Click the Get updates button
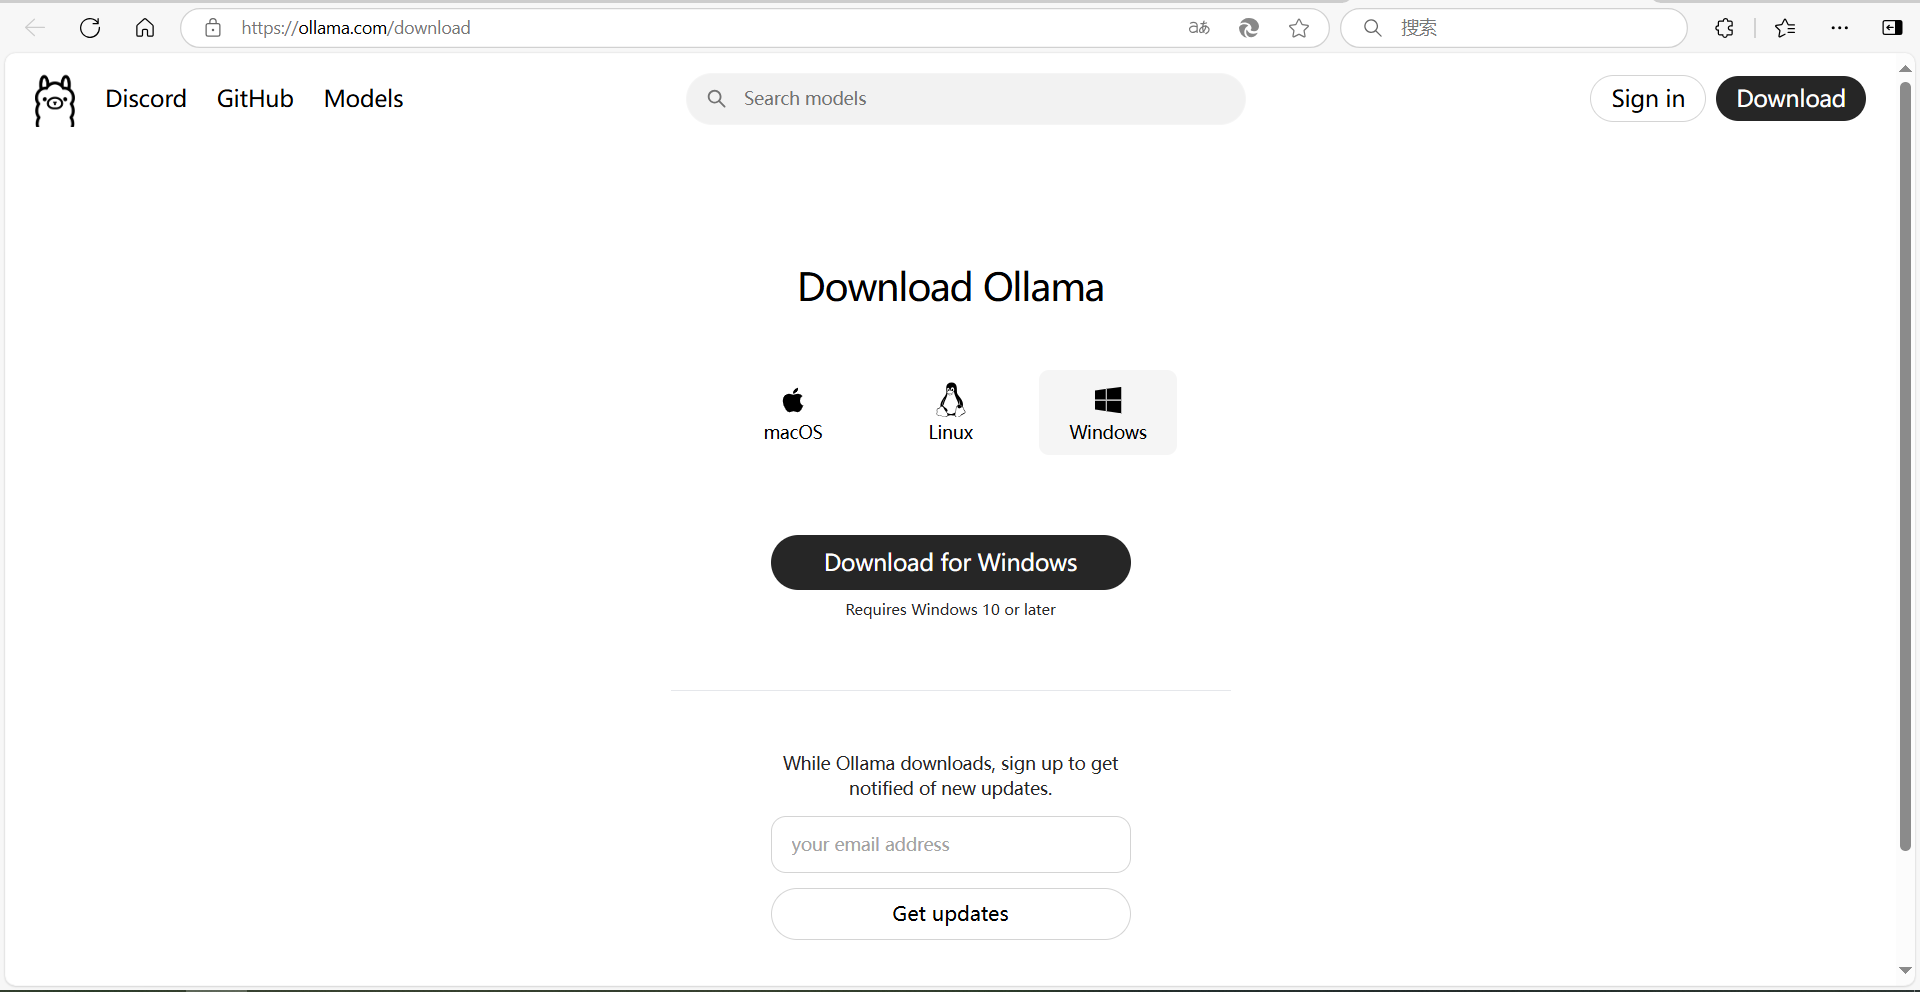Viewport: 1920px width, 992px height. pos(950,914)
